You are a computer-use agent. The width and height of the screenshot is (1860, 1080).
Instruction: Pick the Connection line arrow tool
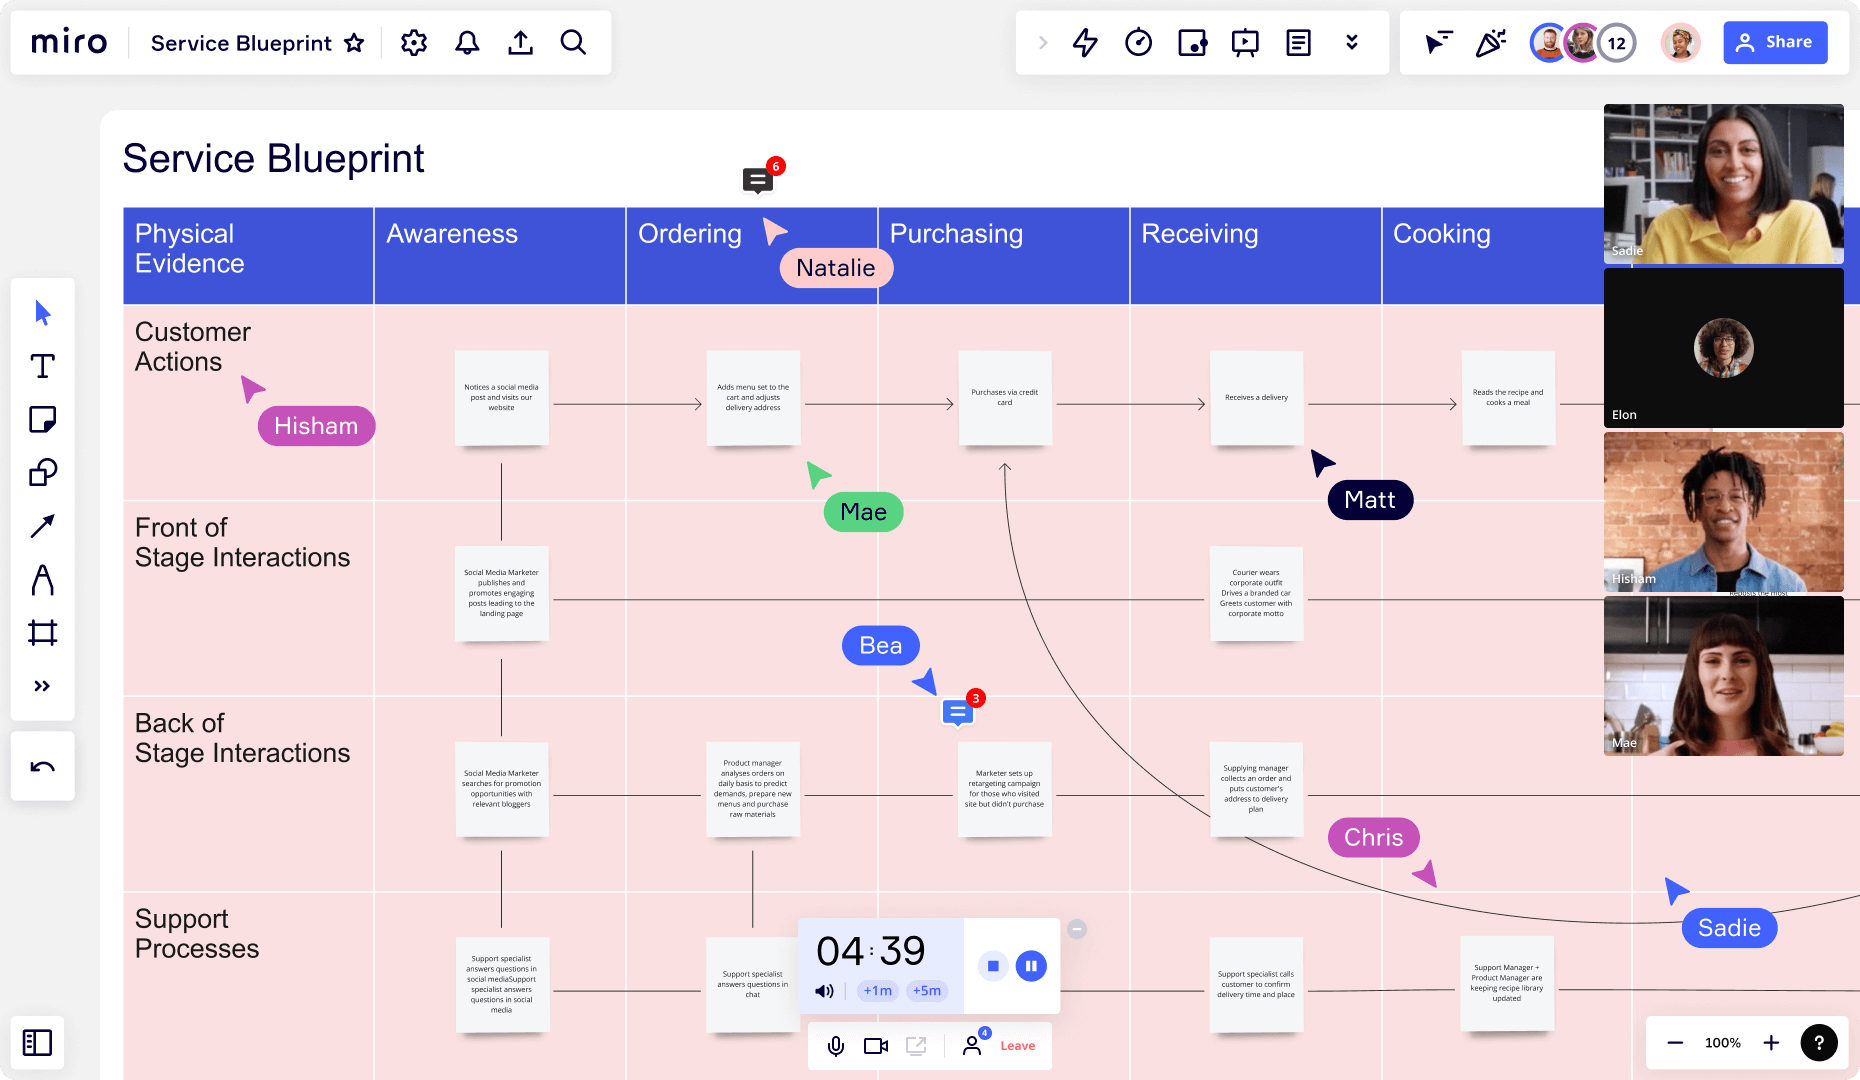(x=42, y=526)
